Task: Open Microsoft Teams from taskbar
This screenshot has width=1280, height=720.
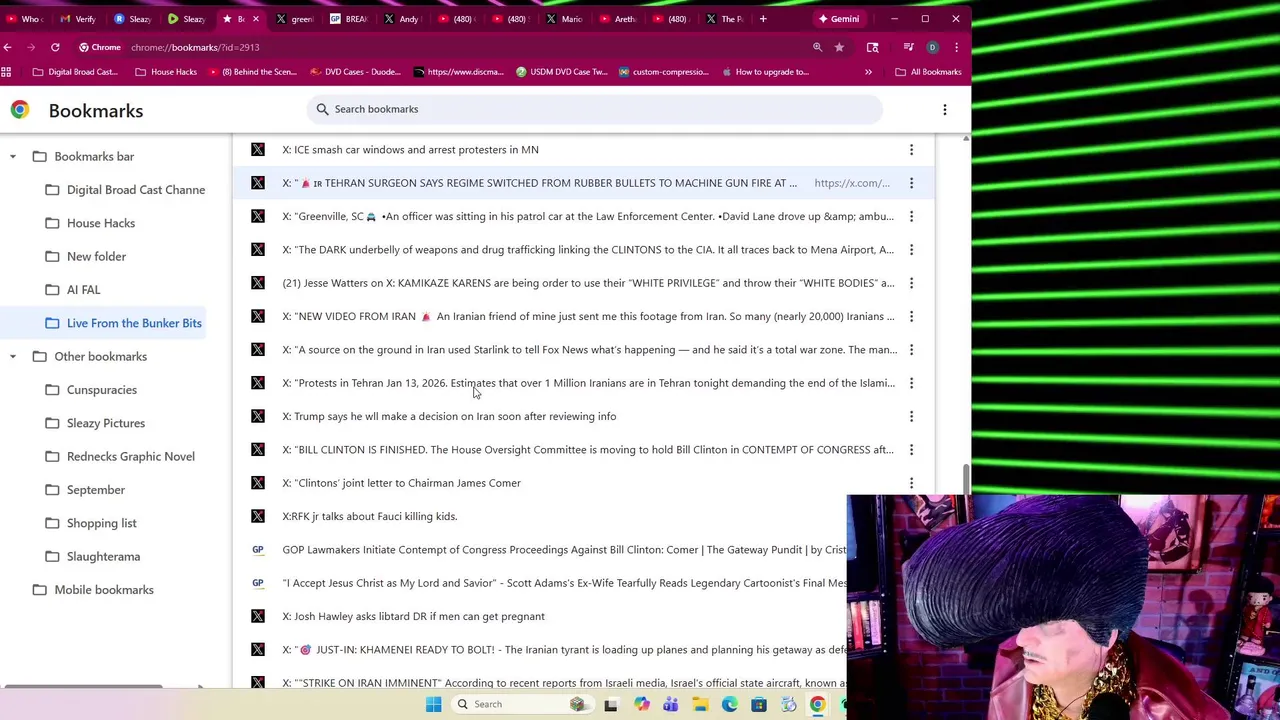Action: tap(670, 704)
